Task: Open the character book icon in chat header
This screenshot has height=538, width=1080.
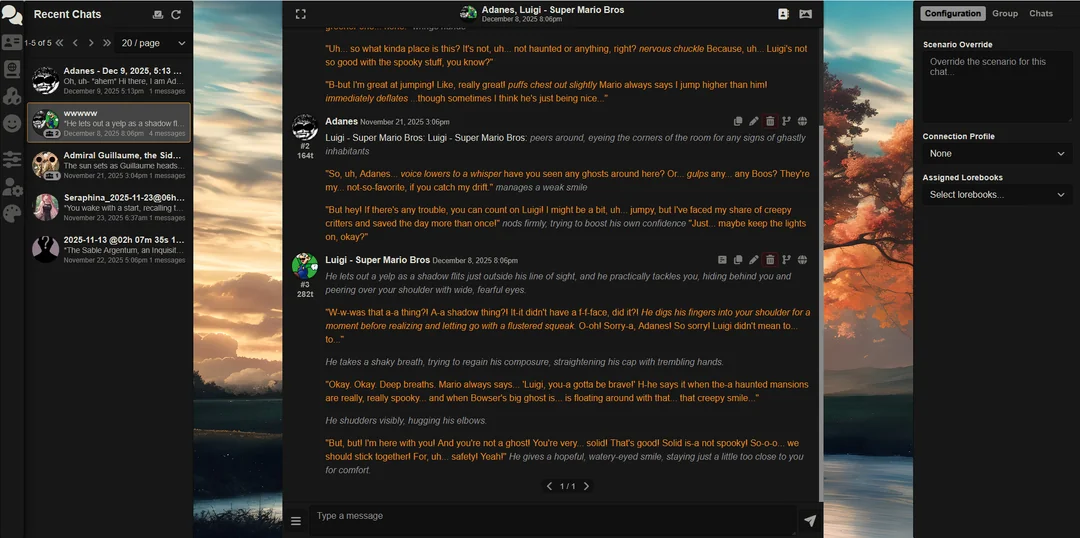Action: coord(783,14)
